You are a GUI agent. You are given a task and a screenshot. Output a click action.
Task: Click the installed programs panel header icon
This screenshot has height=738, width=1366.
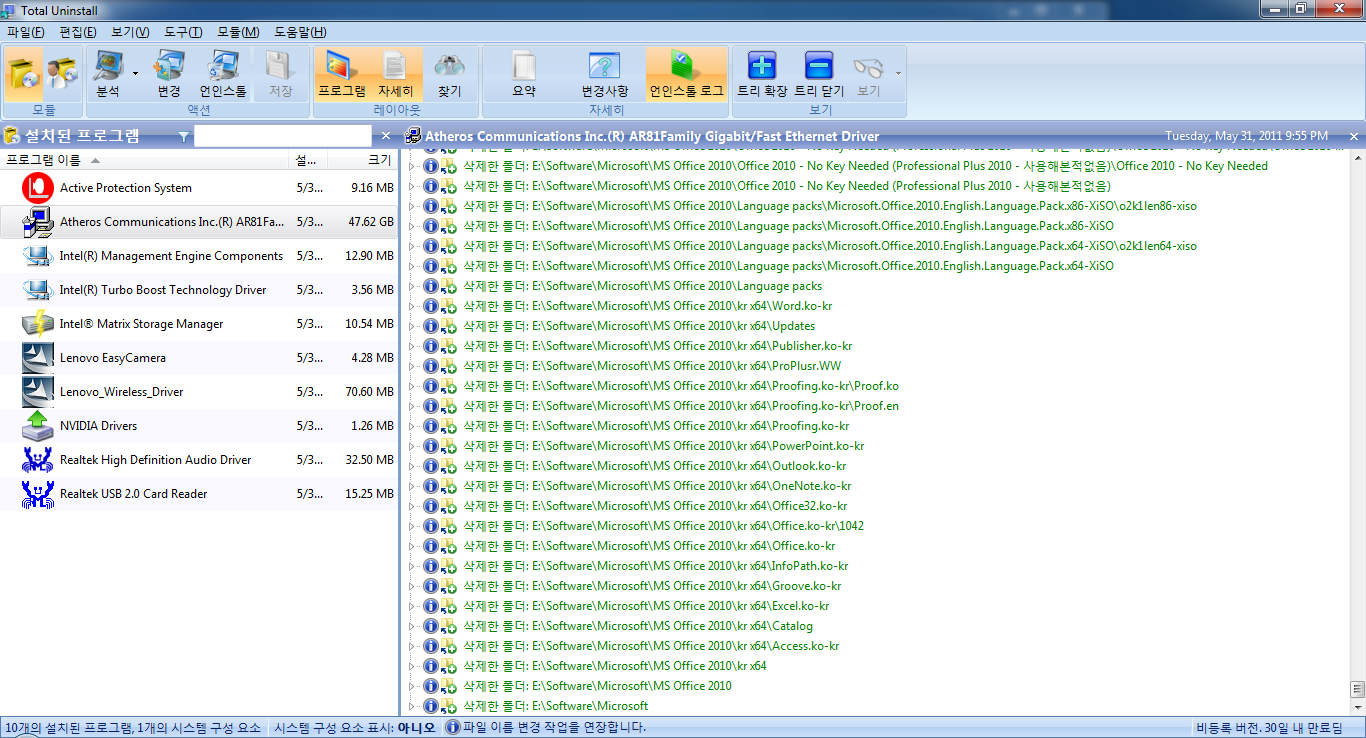pos(12,136)
